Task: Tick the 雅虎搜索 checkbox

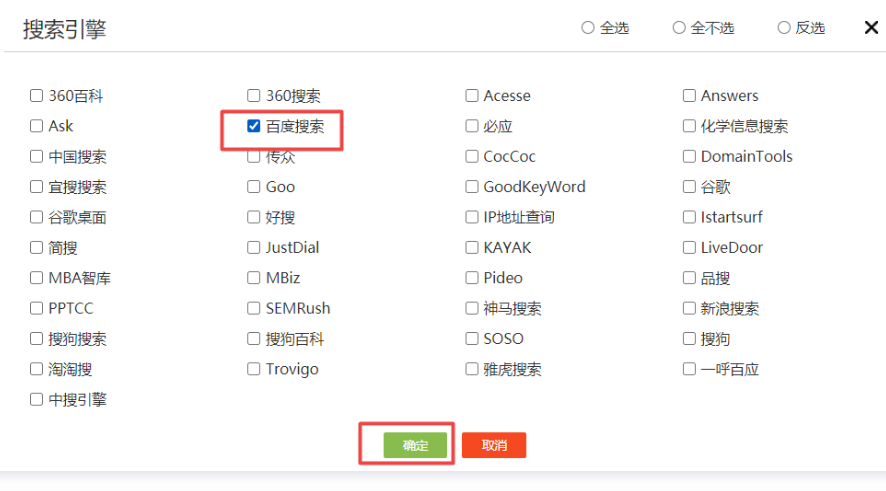Action: (472, 369)
